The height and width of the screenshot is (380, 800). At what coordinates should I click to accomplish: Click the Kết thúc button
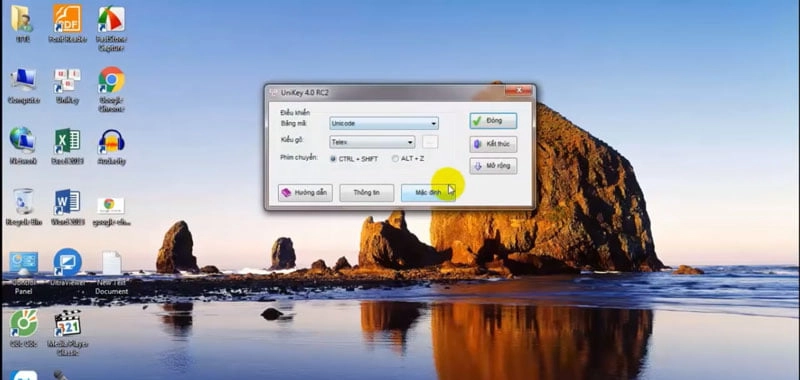pyautogui.click(x=493, y=144)
